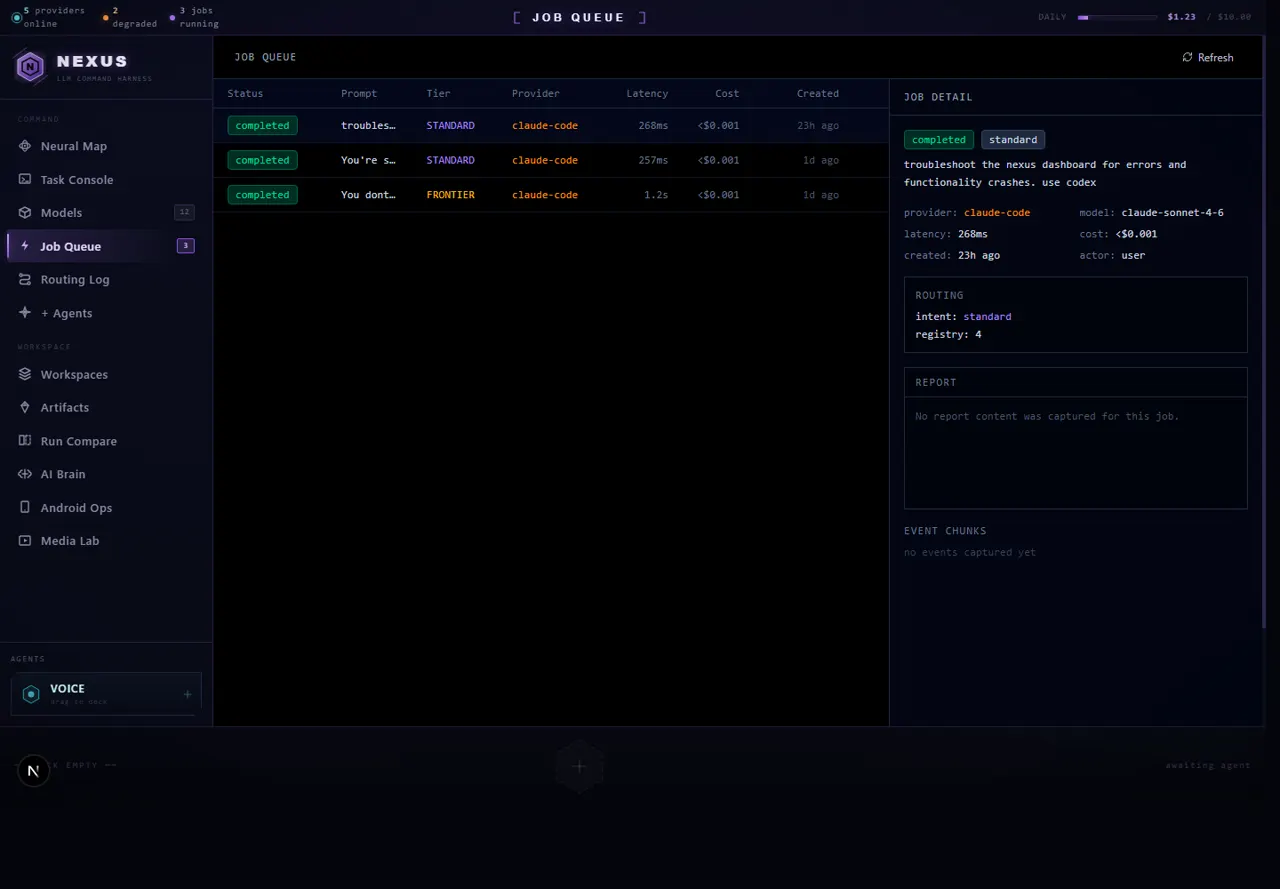Click the Job Queue lightning icon

click(25, 246)
